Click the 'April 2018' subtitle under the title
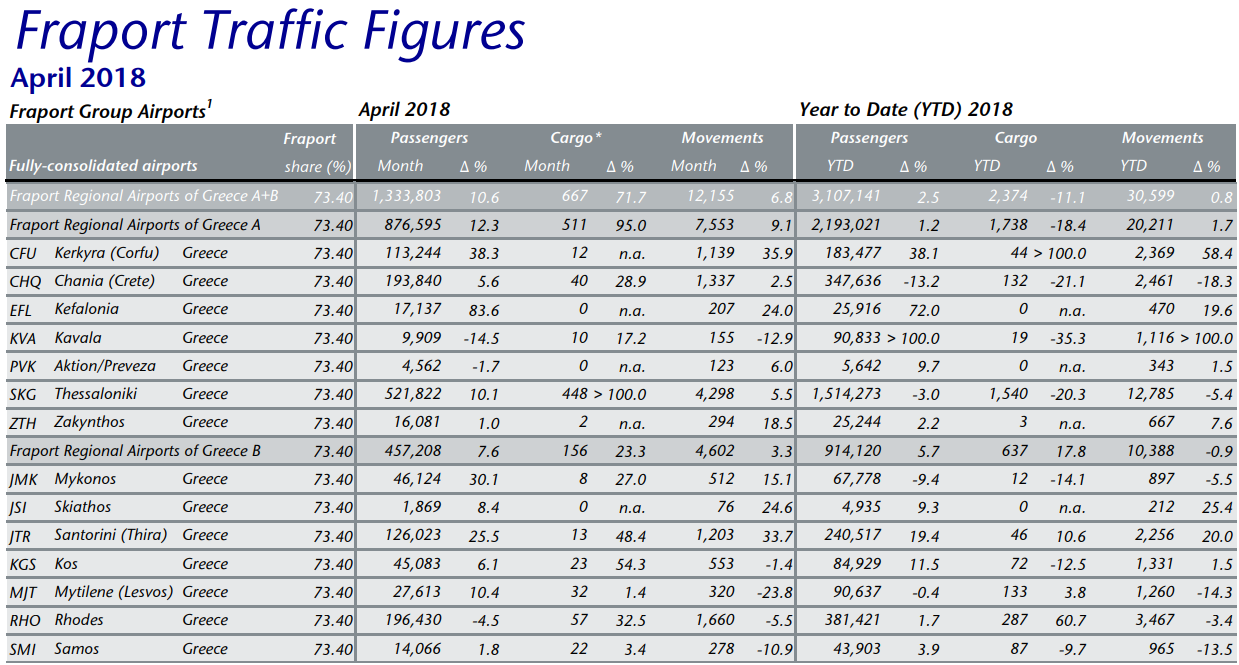 click(77, 77)
